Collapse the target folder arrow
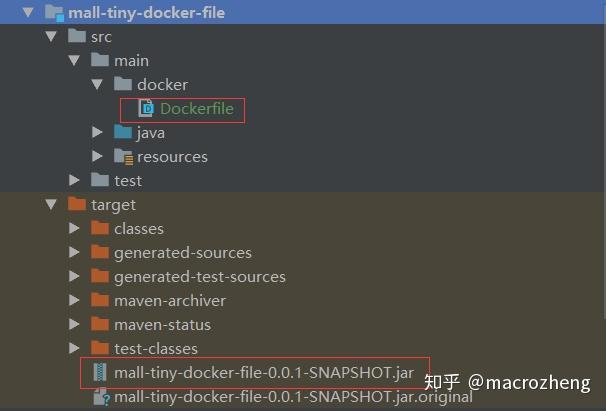Viewport: 606px width, 411px height. (51, 204)
